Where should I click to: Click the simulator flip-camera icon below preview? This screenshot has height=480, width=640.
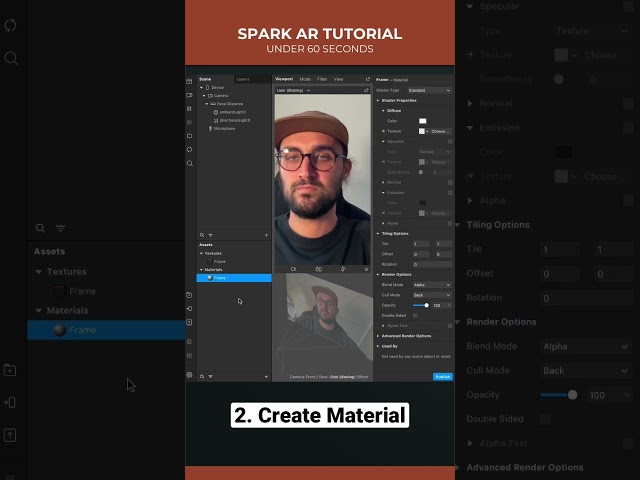[x=319, y=269]
